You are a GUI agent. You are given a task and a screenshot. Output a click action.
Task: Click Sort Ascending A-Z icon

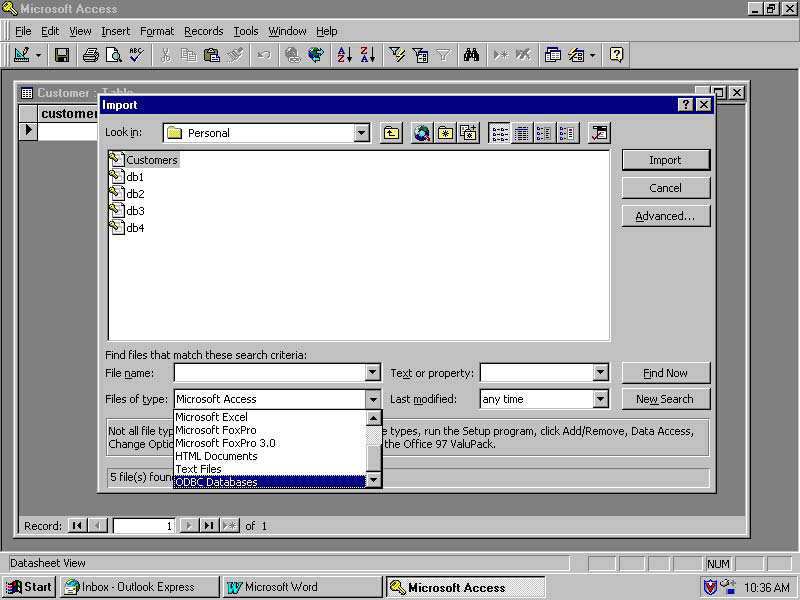[x=345, y=55]
